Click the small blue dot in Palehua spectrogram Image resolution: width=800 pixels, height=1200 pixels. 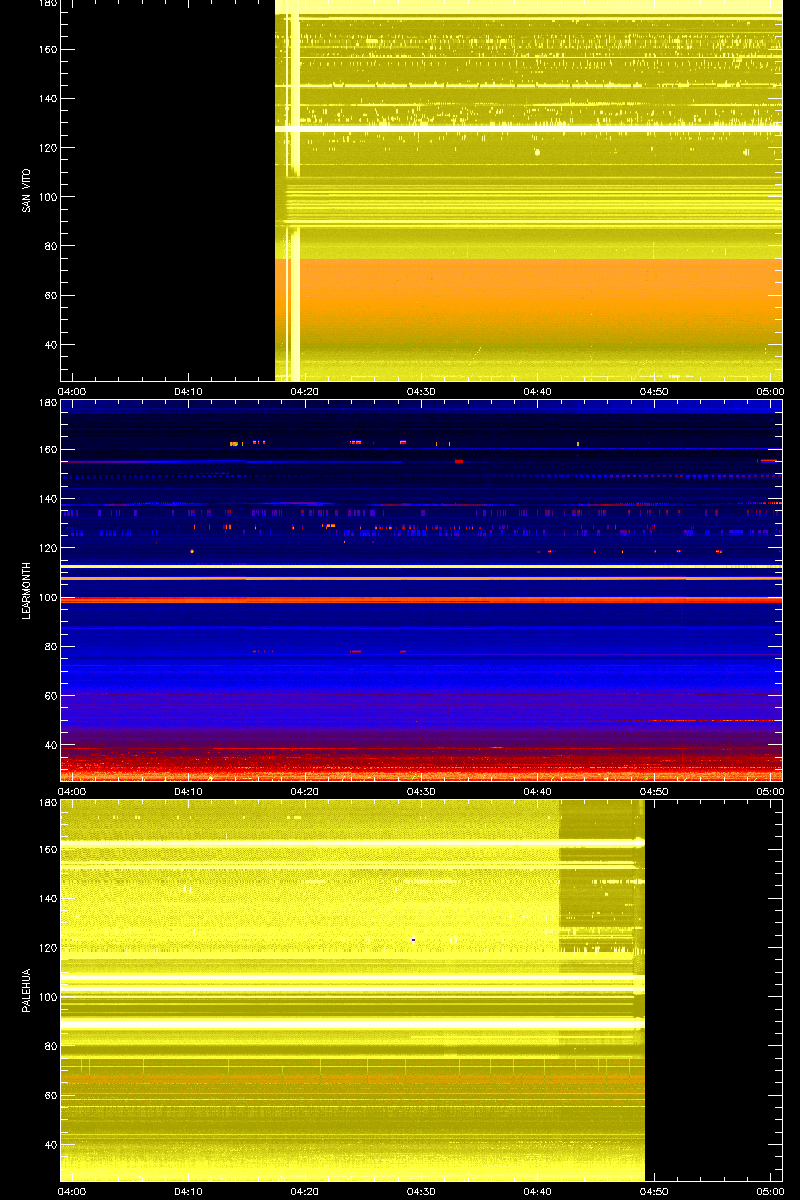(x=413, y=940)
